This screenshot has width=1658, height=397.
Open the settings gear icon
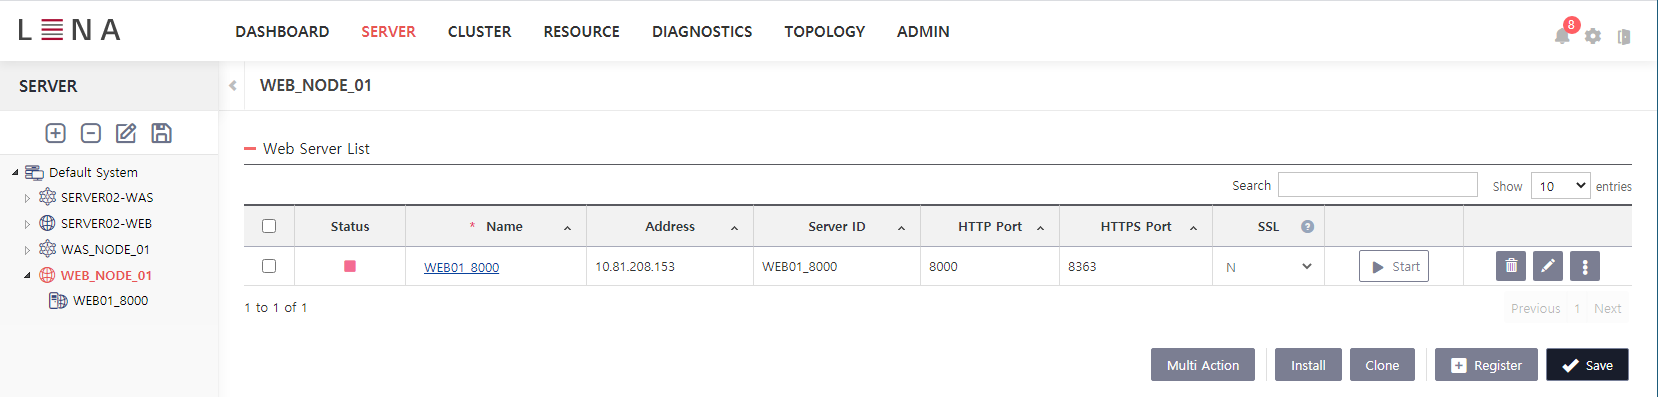pyautogui.click(x=1593, y=36)
